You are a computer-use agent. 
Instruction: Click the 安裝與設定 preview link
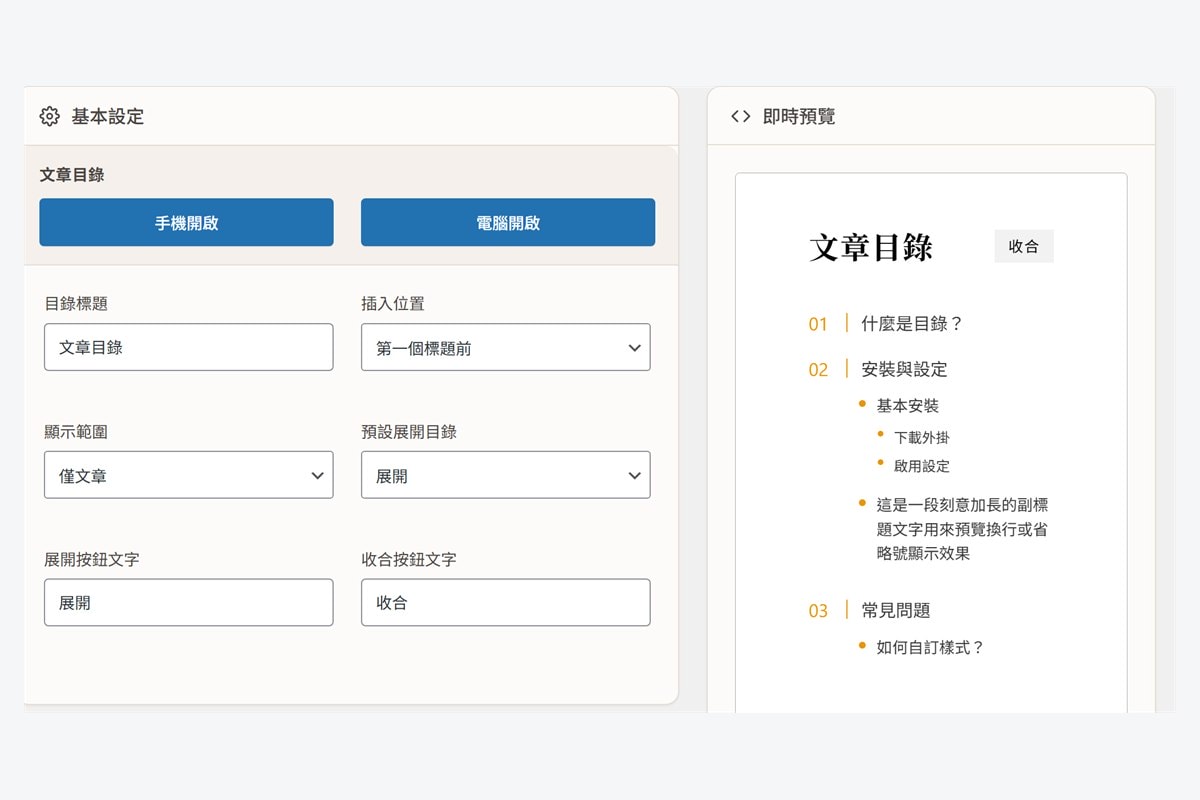click(904, 369)
